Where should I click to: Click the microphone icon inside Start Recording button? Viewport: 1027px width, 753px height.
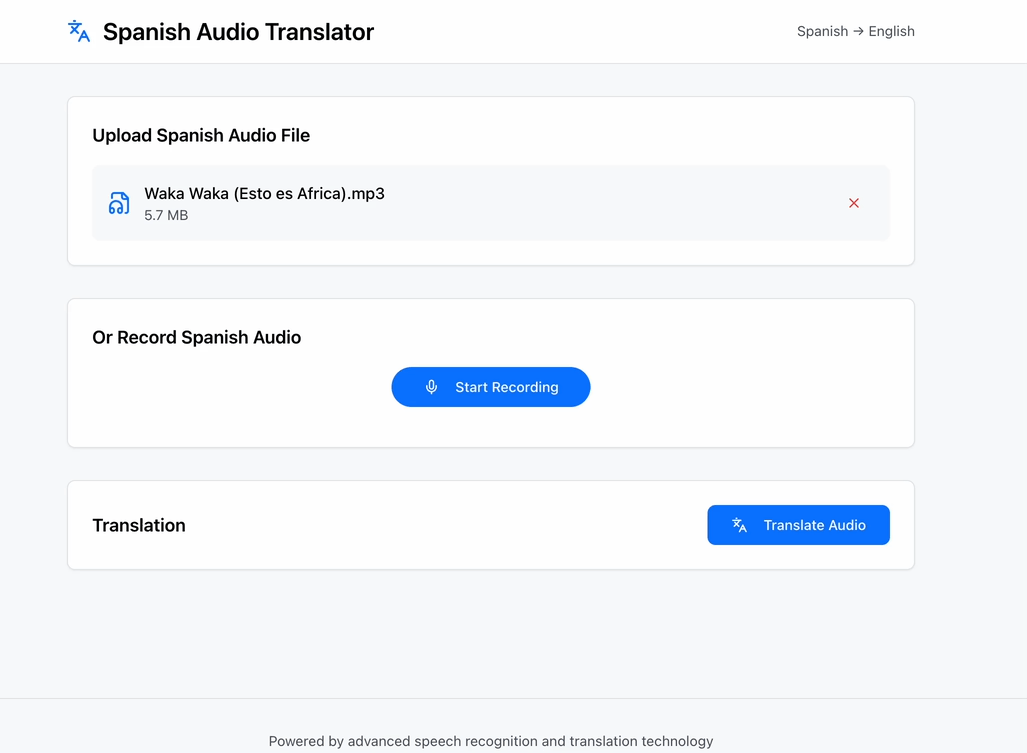431,387
